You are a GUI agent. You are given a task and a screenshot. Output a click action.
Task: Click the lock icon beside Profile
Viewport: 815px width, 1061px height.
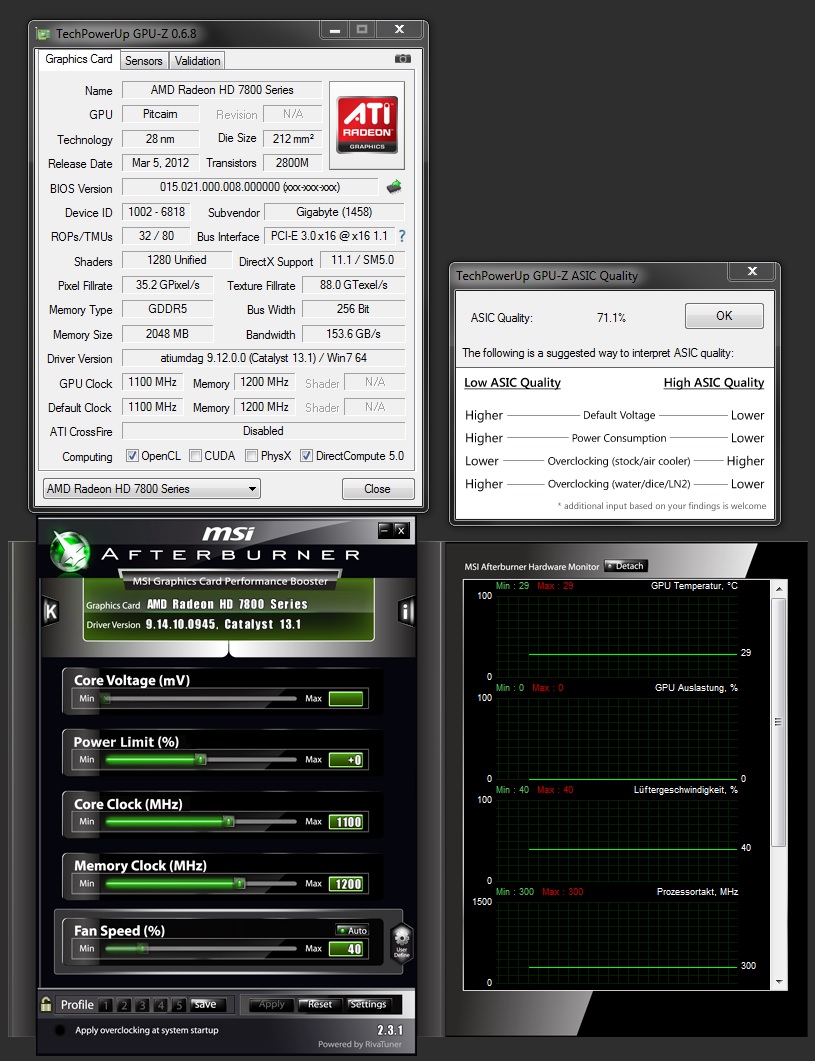[x=46, y=1004]
